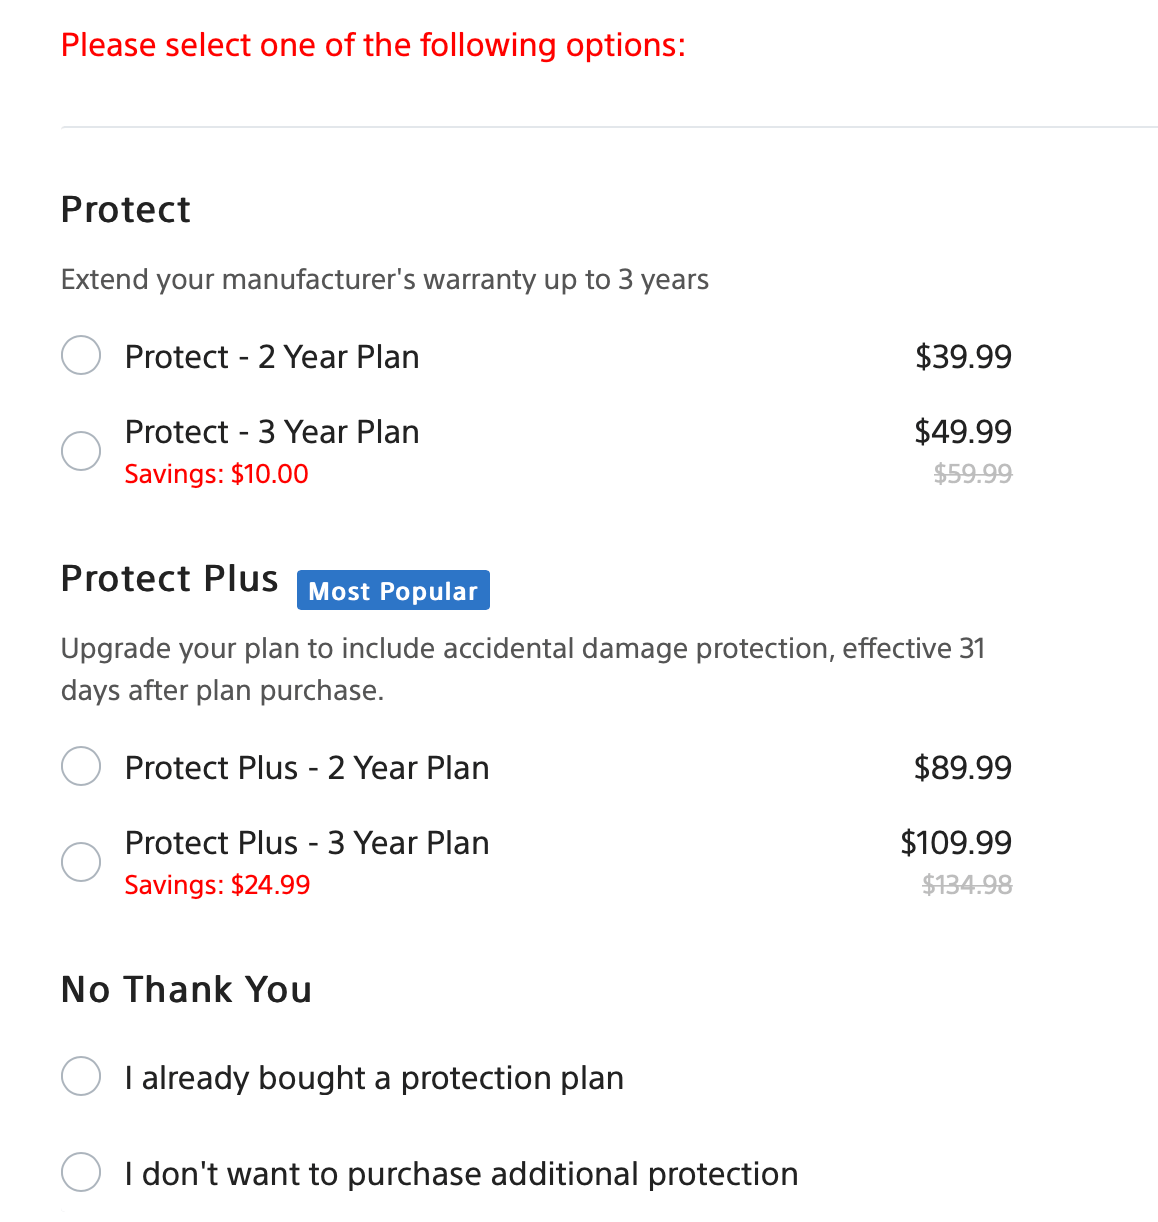Click the 'No Thank You' section heading
This screenshot has width=1158, height=1222.
coord(186,989)
